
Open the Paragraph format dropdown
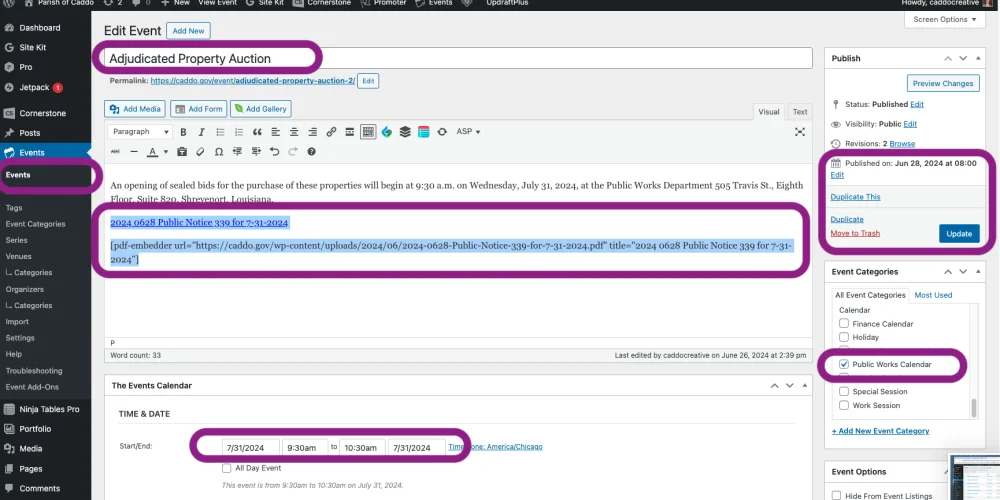pos(139,132)
